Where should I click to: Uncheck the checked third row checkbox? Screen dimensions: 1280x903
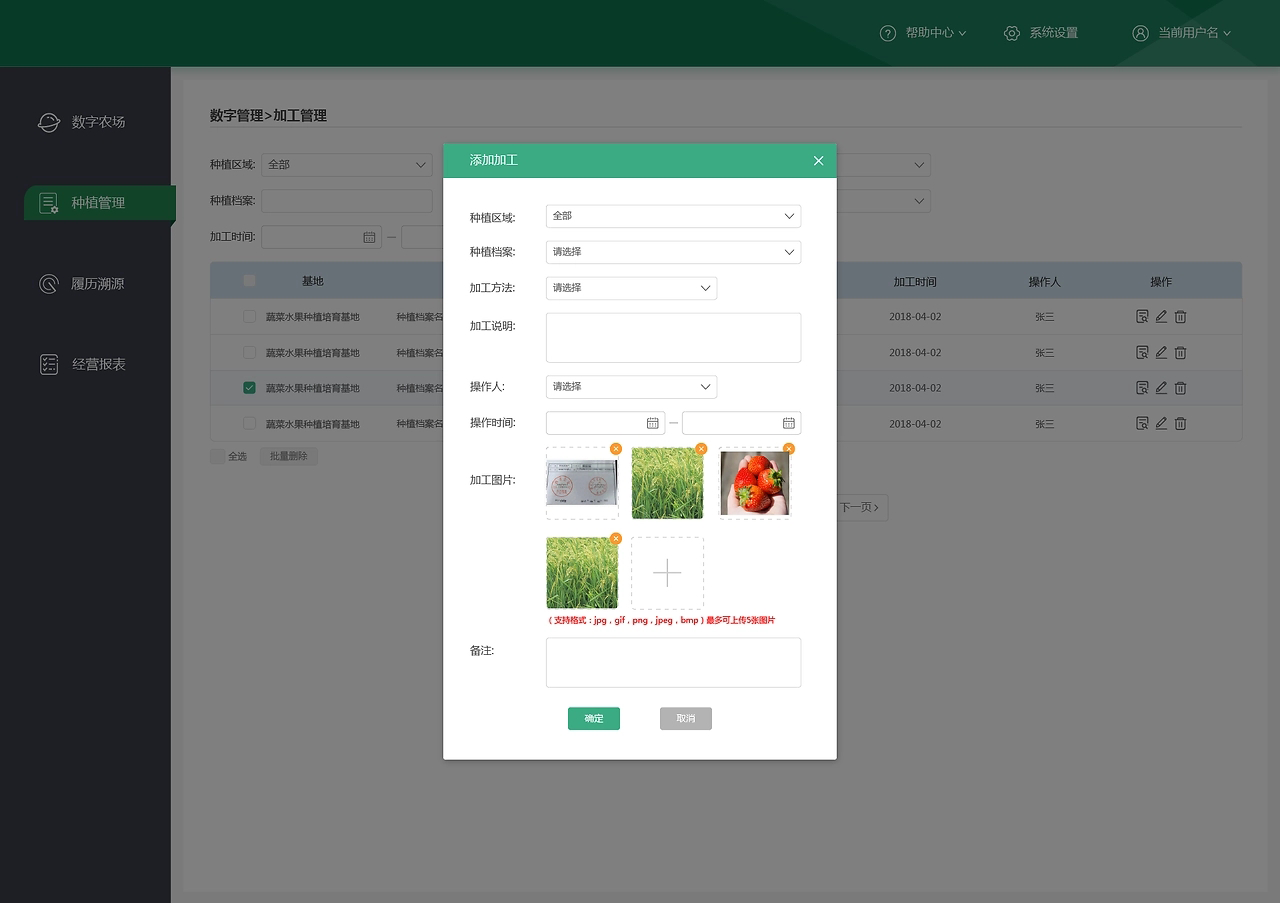pyautogui.click(x=250, y=388)
